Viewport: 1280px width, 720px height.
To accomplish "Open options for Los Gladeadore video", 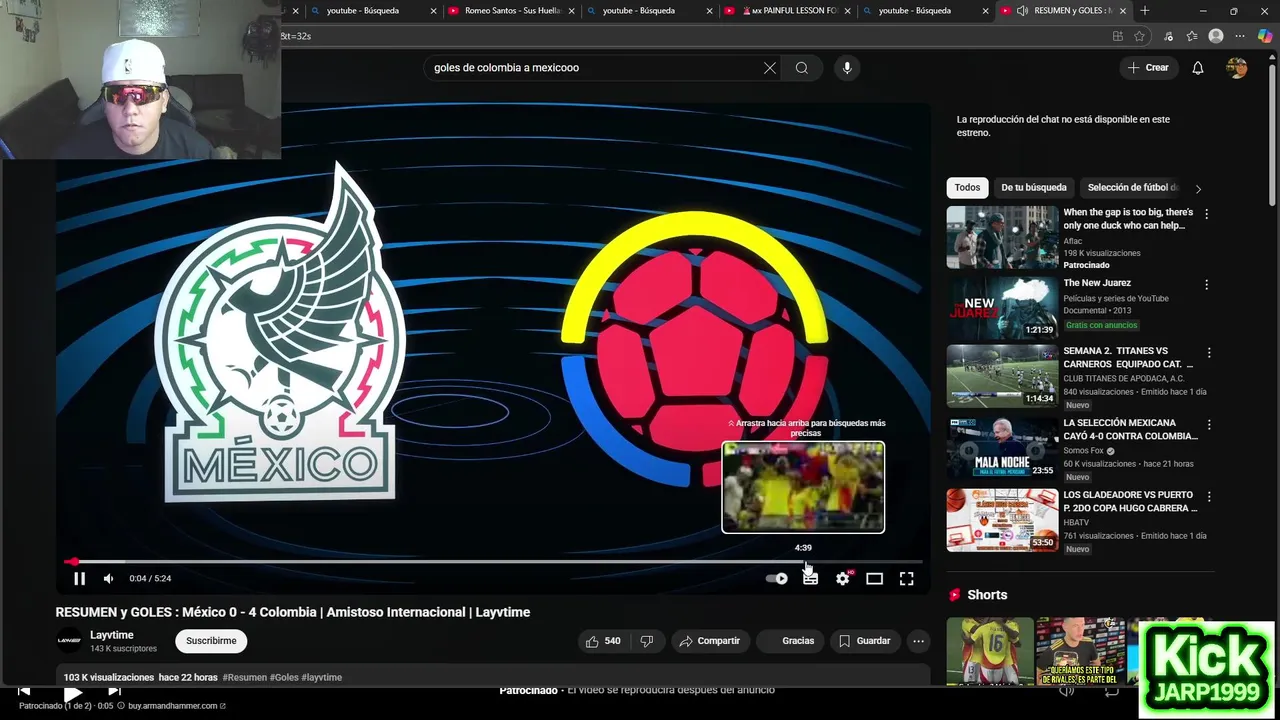I will coord(1209,497).
